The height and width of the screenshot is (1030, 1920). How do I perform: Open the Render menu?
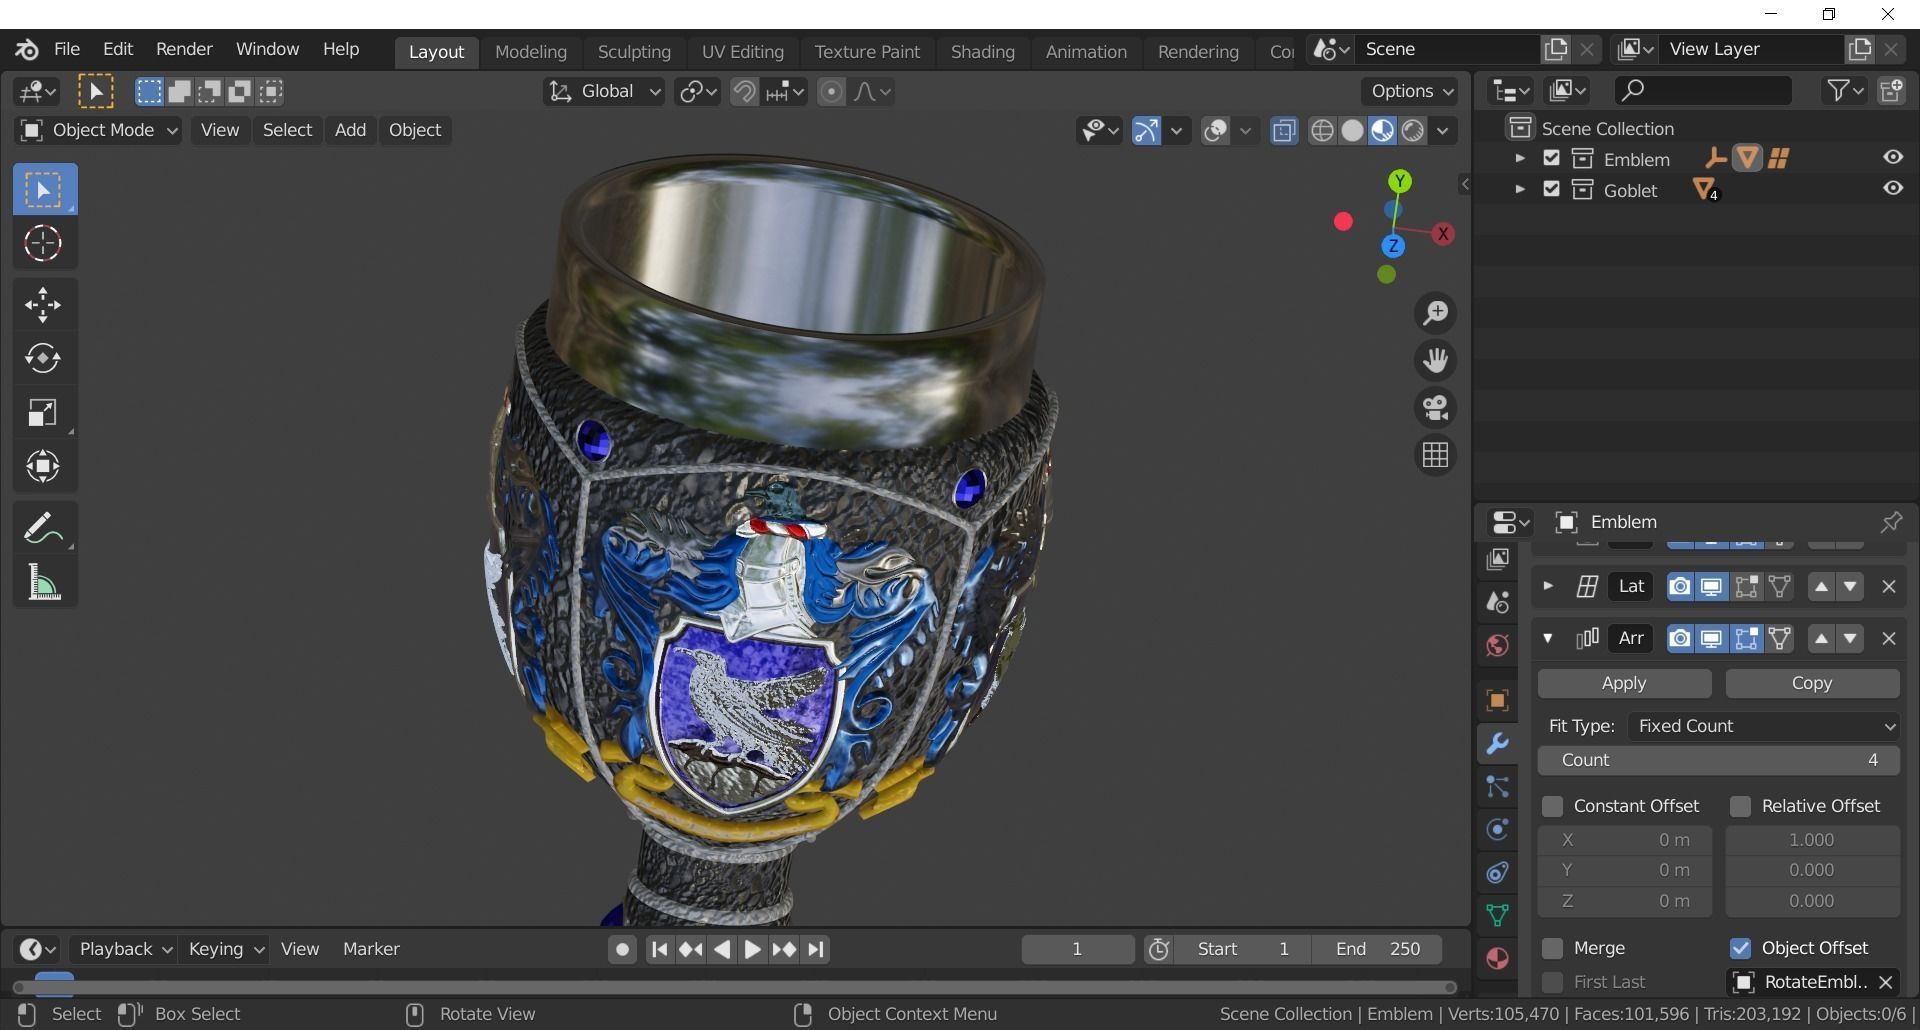coord(184,49)
